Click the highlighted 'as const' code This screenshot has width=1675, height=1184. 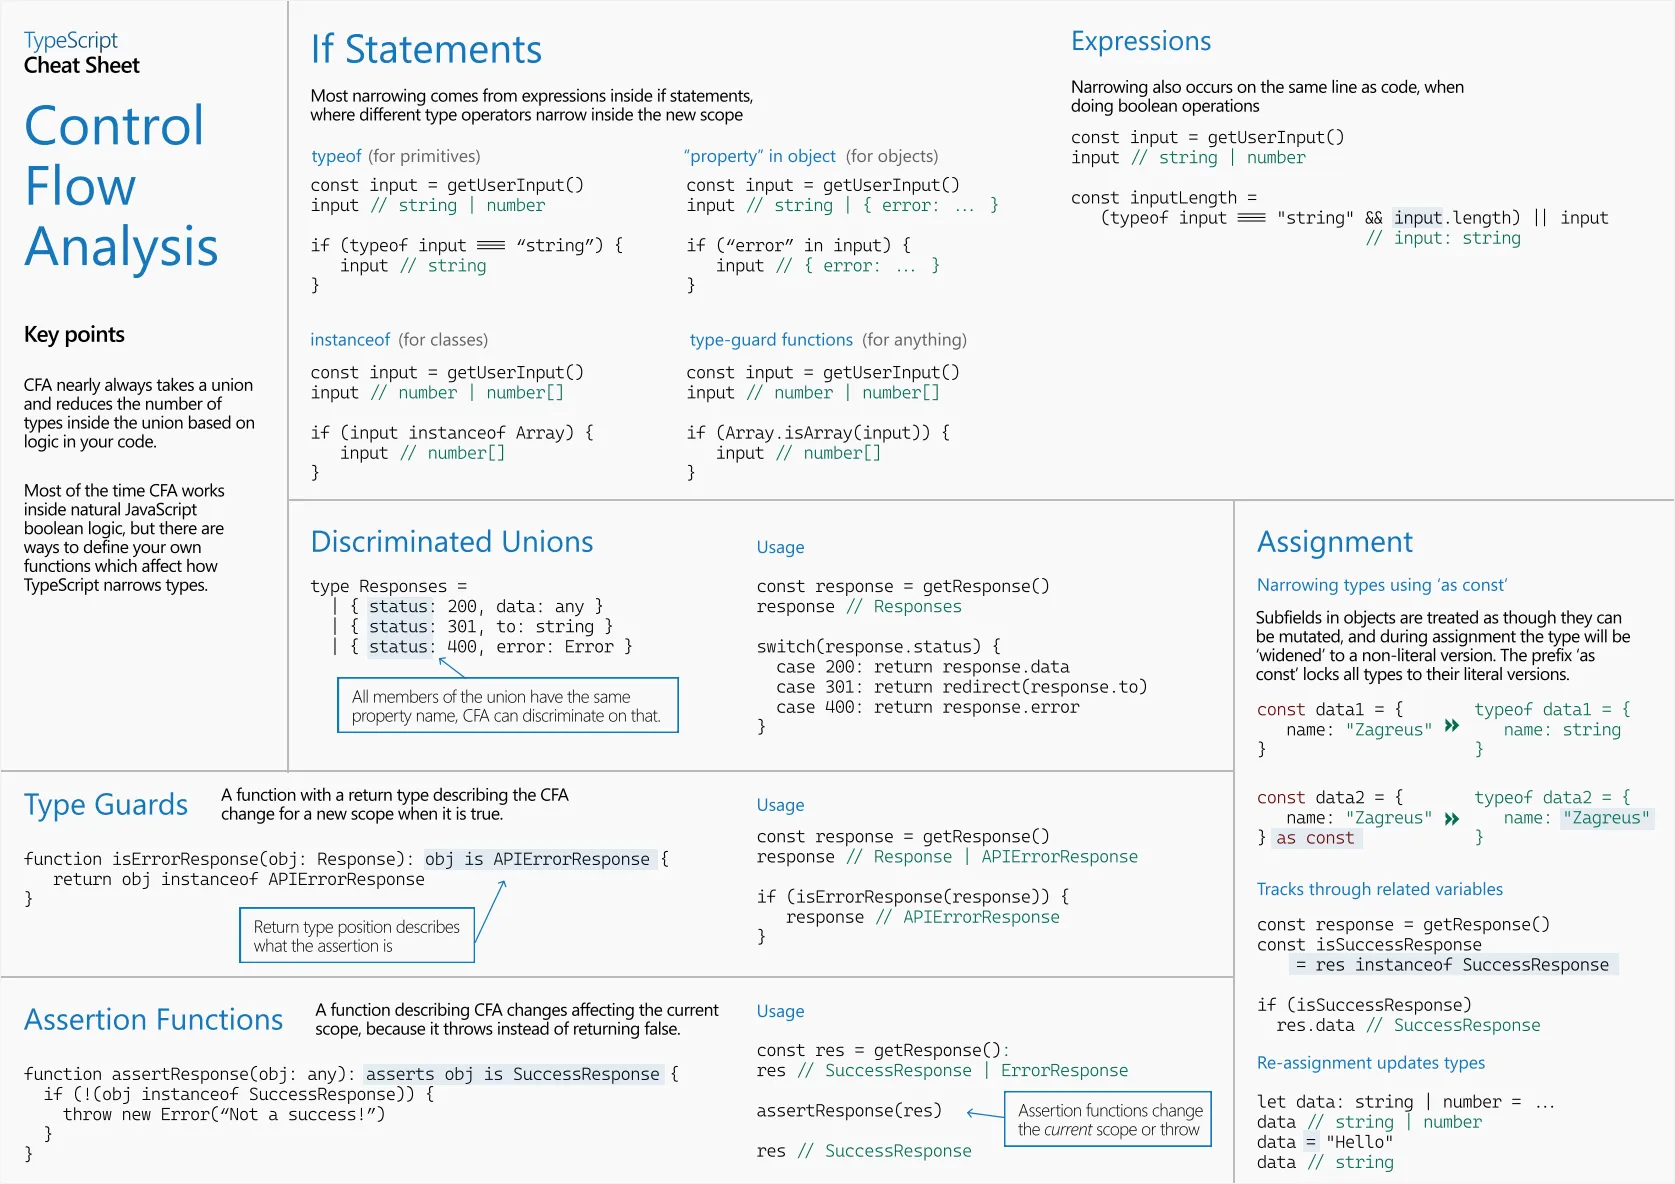[1316, 838]
